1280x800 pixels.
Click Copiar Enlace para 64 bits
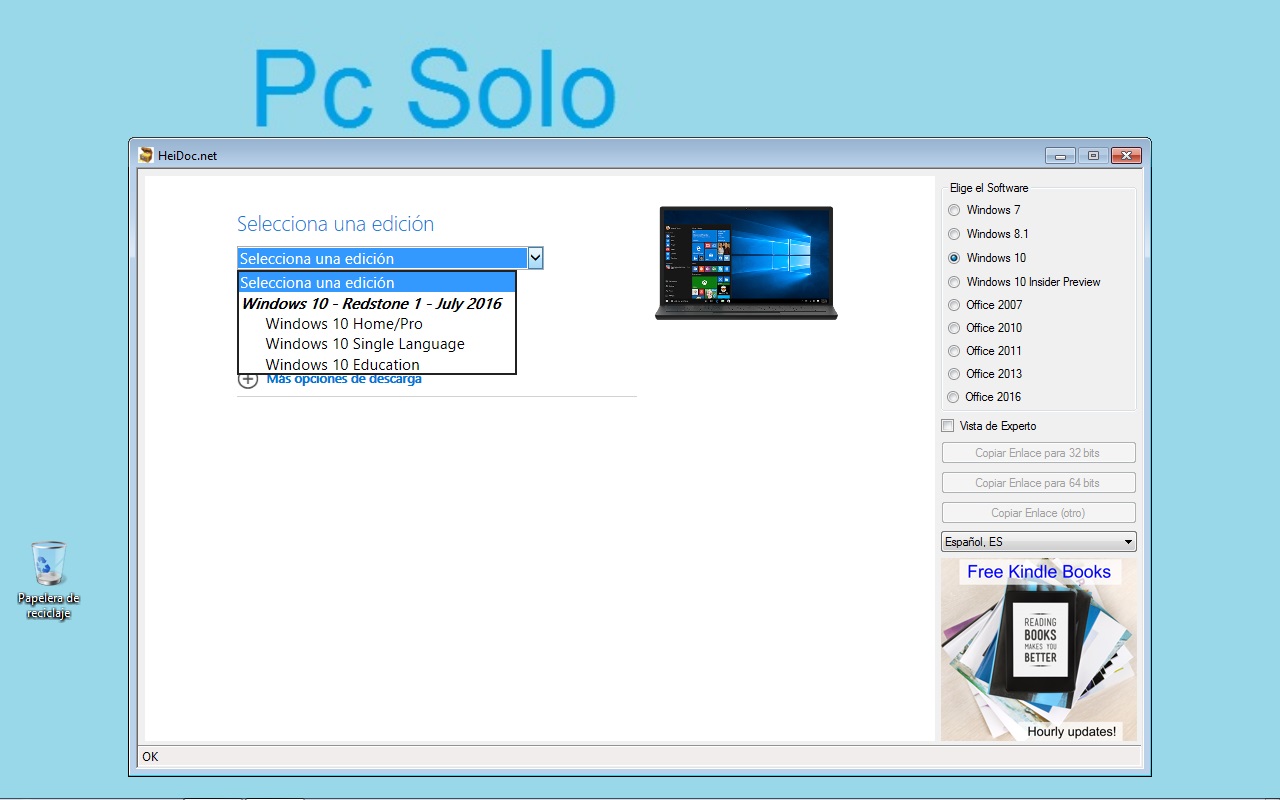(1037, 482)
